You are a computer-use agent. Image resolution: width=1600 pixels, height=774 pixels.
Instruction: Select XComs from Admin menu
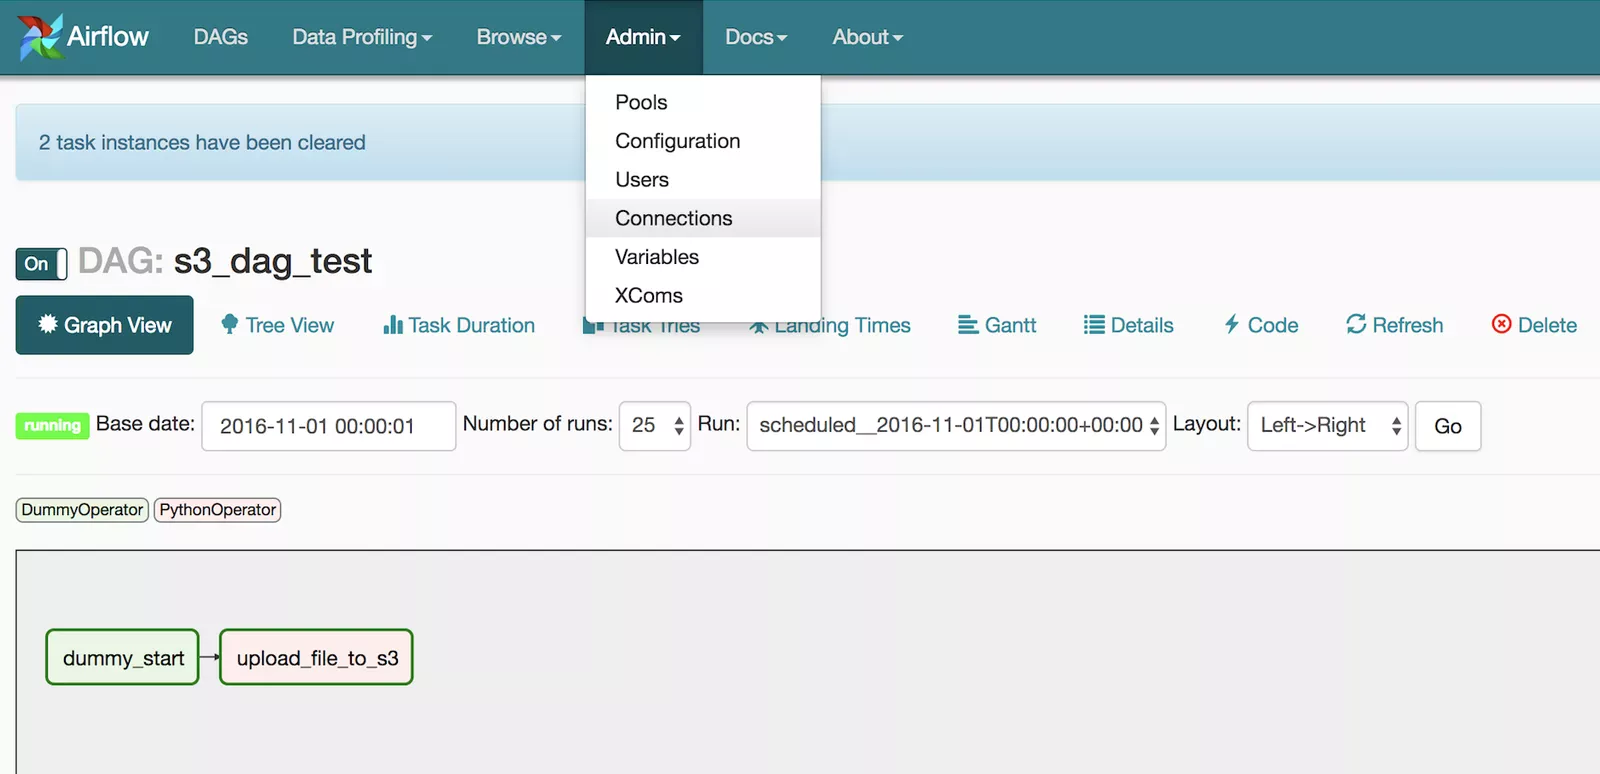pos(703,296)
